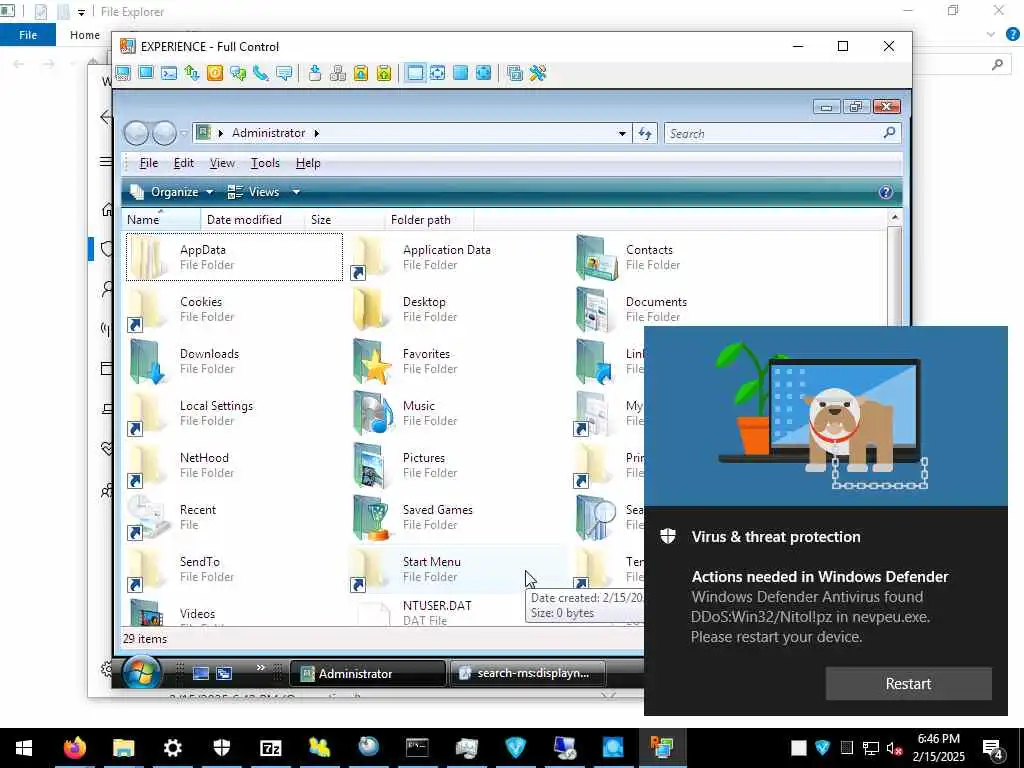Open the Home tab in File Explorer
The height and width of the screenshot is (768, 1024).
(85, 35)
